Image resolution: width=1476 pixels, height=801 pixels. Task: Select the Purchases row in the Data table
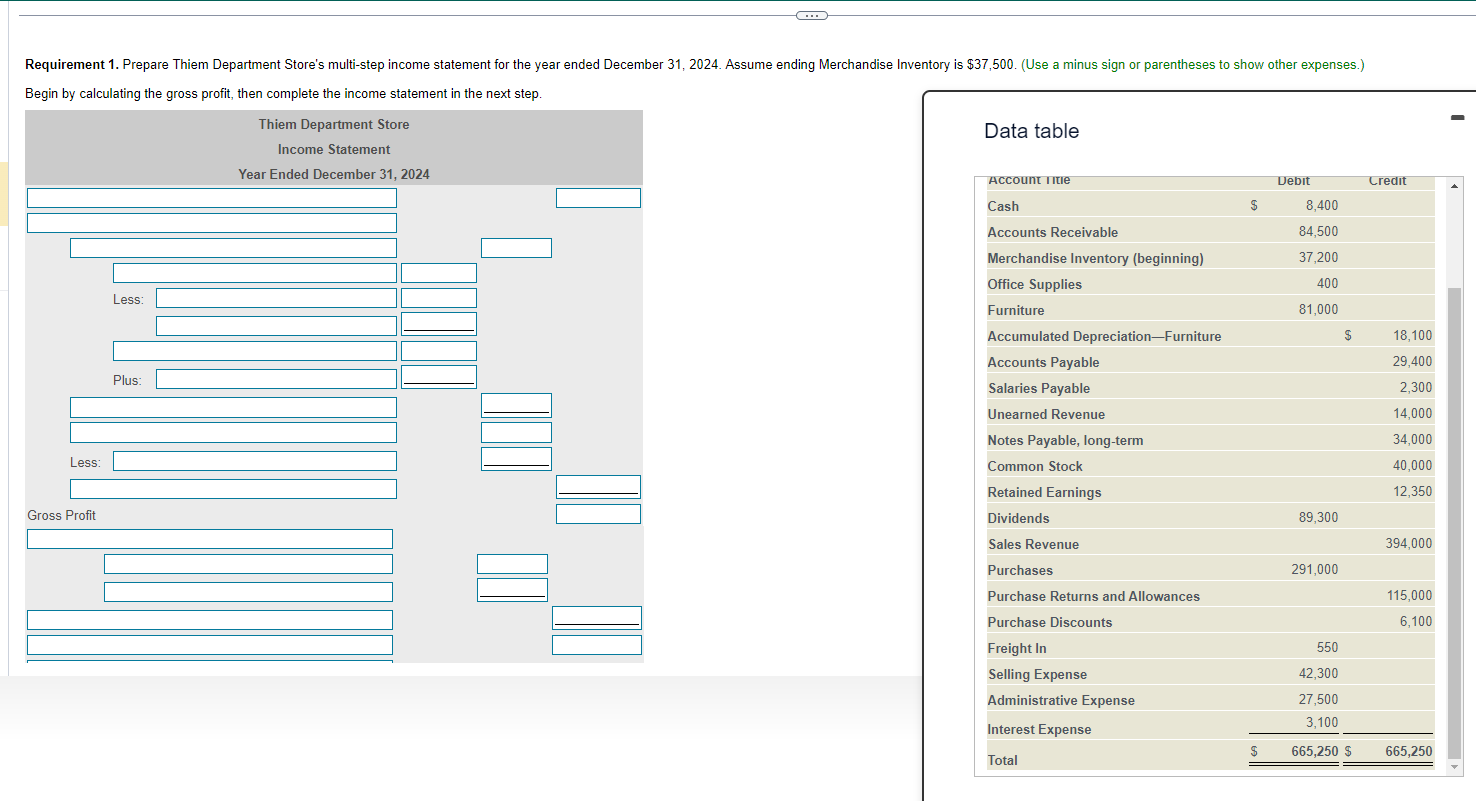click(1100, 569)
